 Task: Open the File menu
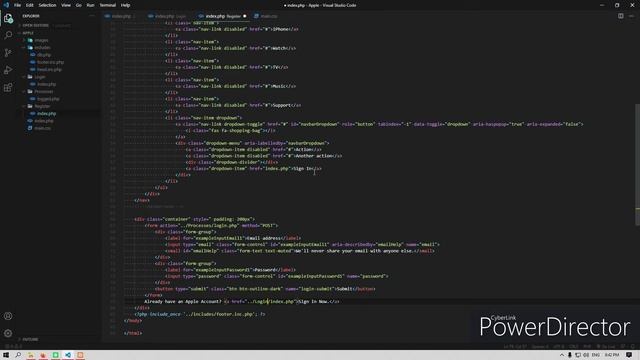click(18, 5)
